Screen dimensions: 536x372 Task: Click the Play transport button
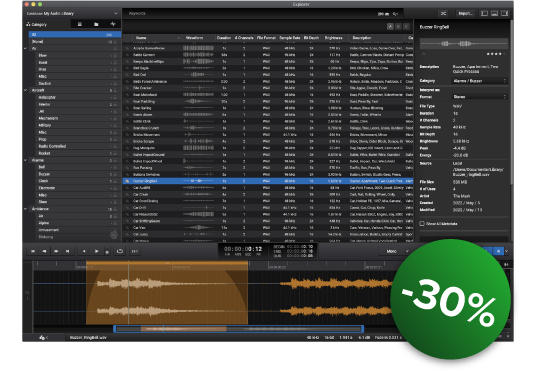coord(97,251)
